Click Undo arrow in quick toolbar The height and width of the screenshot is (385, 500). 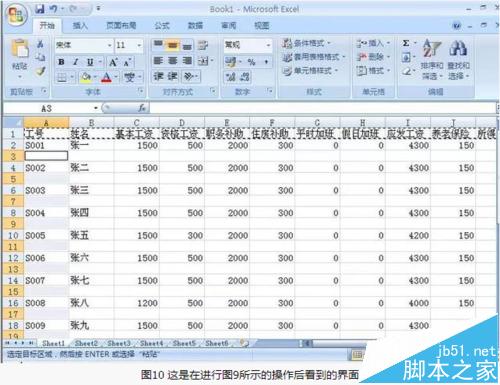tap(54, 9)
